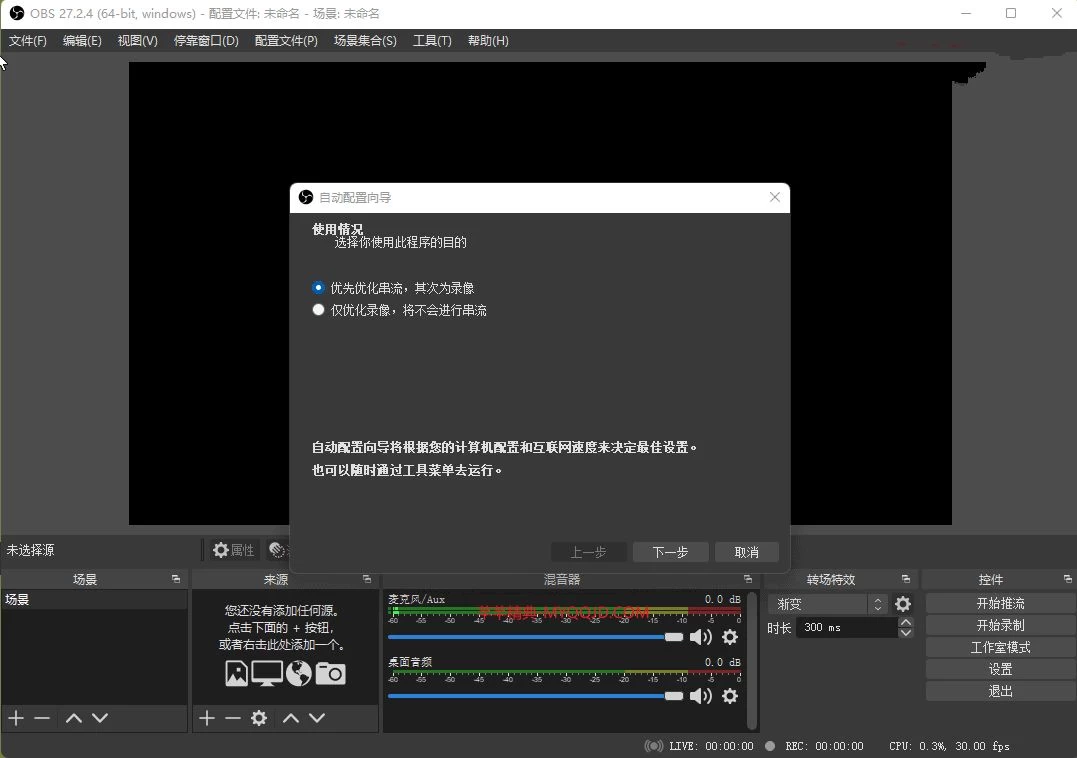Add a video capture source with camera icon

(330, 673)
